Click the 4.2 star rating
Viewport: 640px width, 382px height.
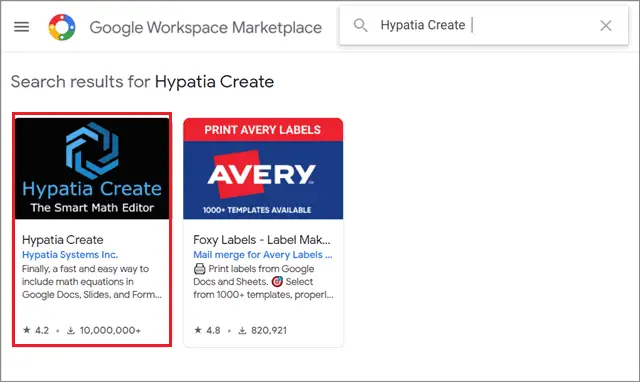tap(36, 330)
